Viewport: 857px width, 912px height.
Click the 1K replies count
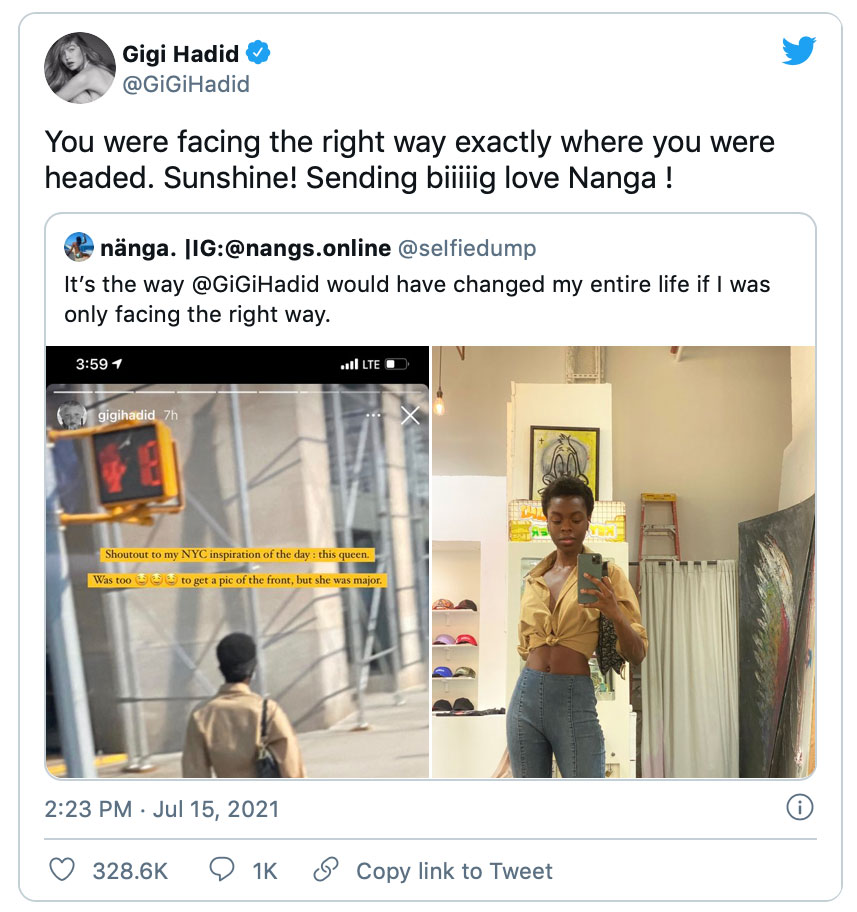(x=265, y=871)
